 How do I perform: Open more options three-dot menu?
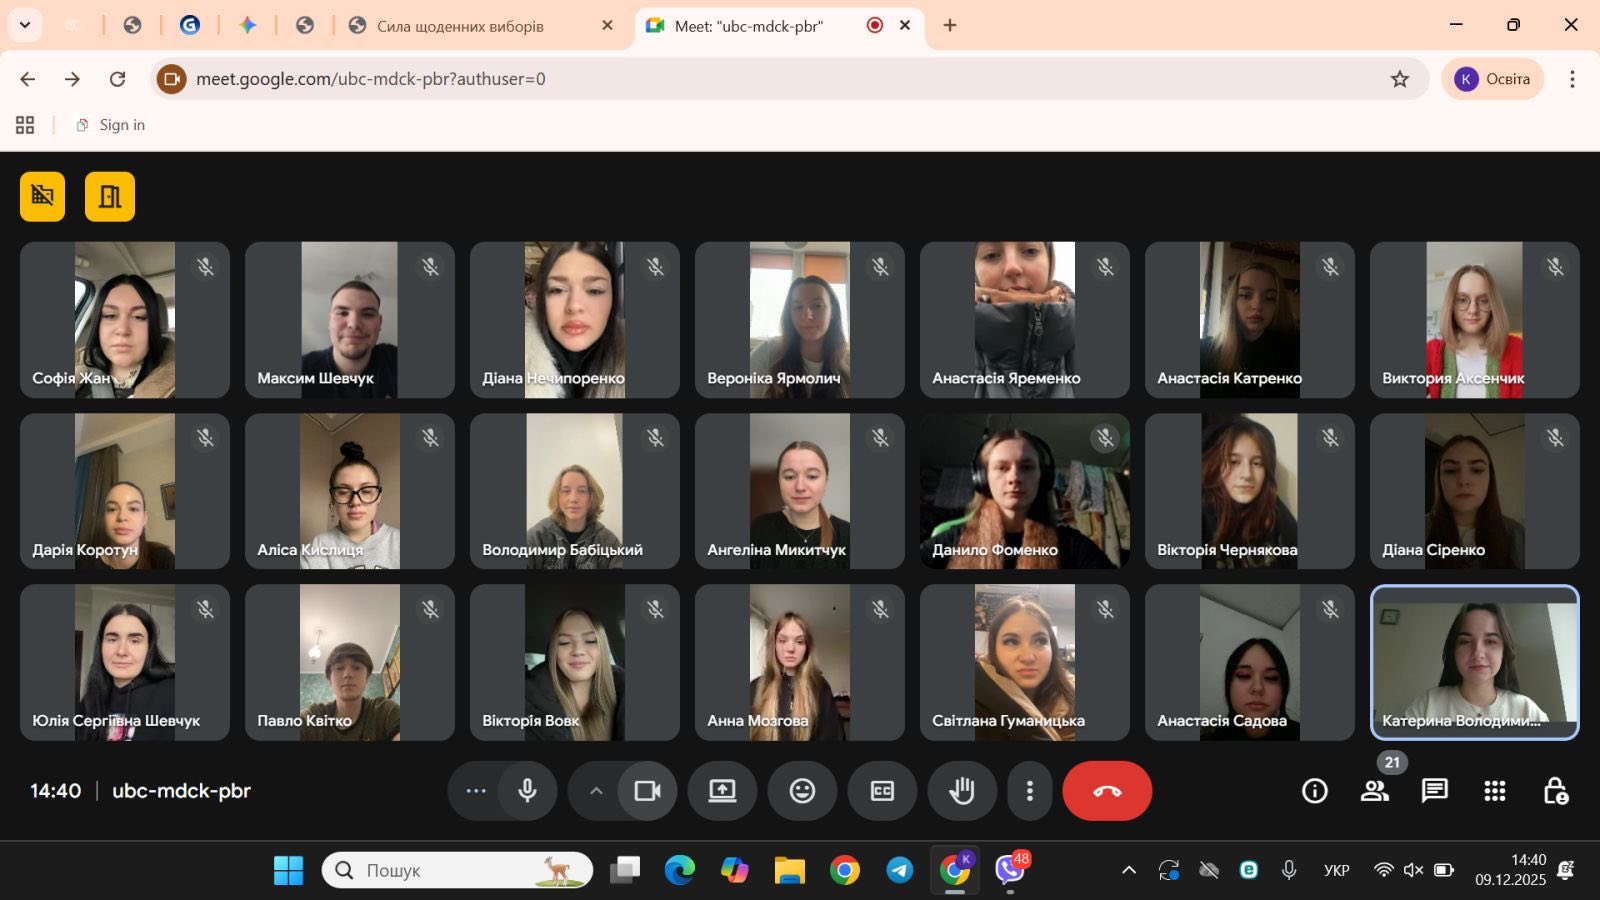point(1029,791)
